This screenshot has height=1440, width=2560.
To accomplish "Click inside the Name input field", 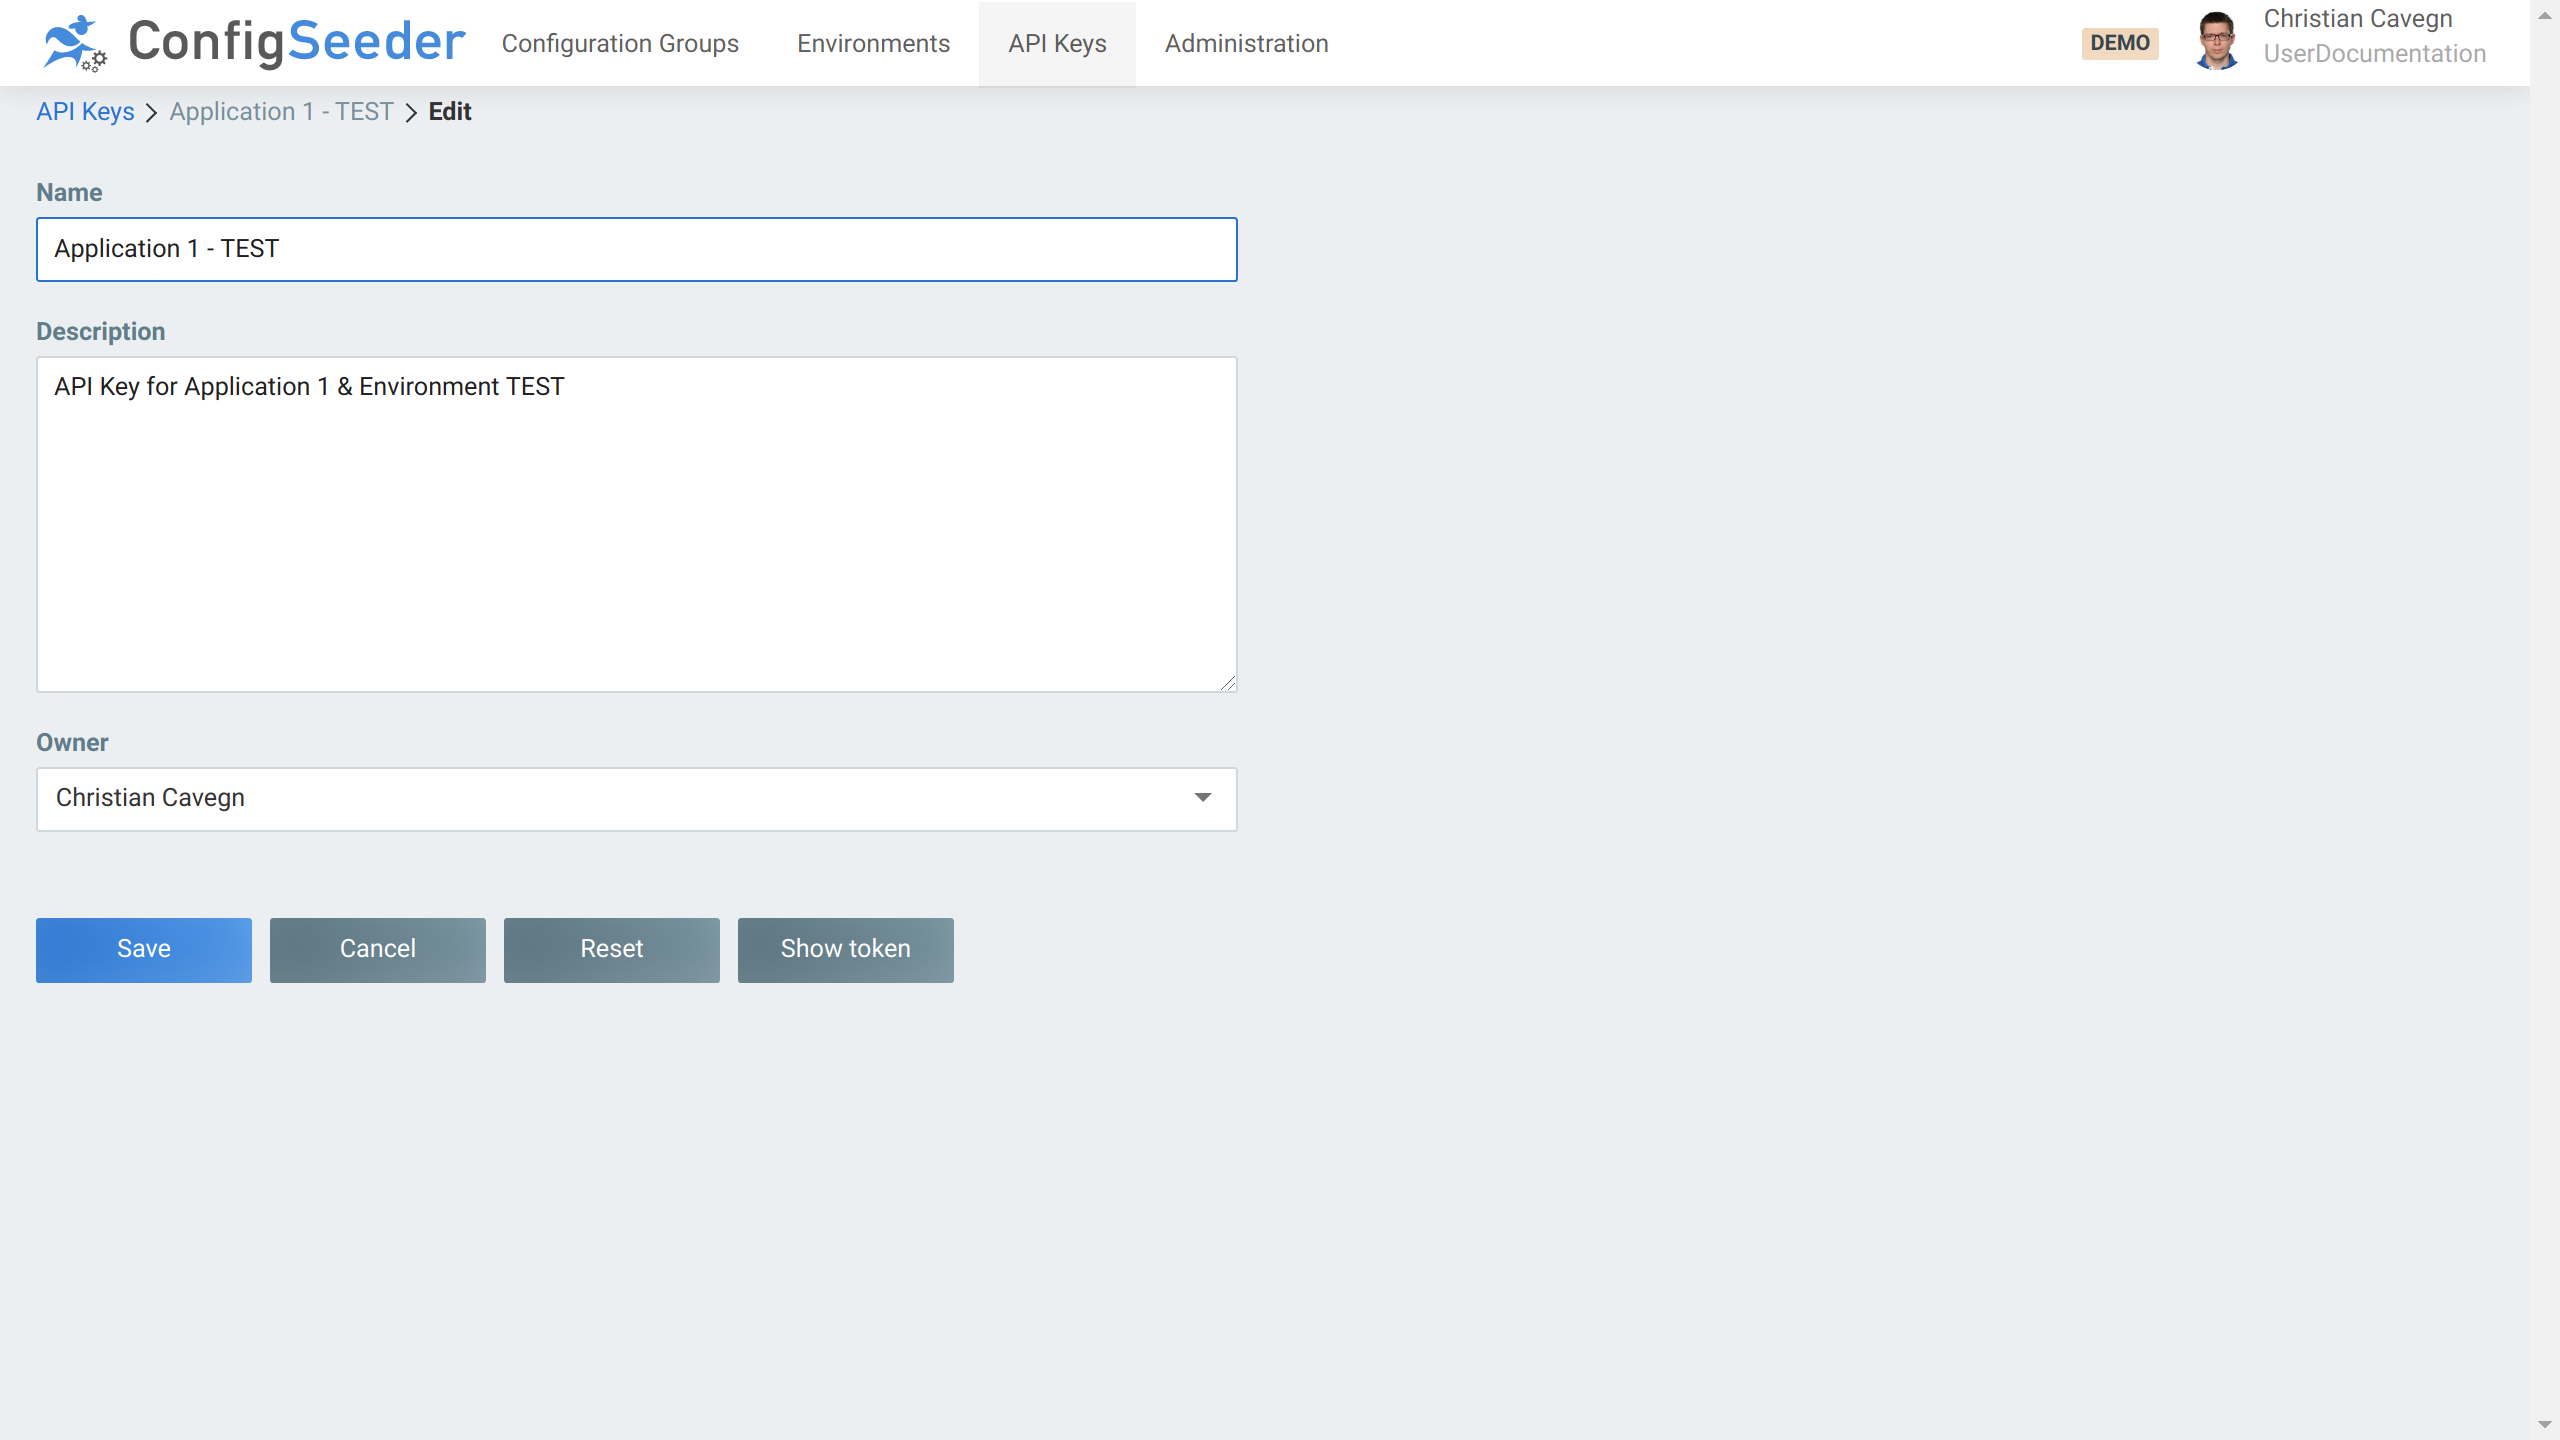I will (636, 249).
